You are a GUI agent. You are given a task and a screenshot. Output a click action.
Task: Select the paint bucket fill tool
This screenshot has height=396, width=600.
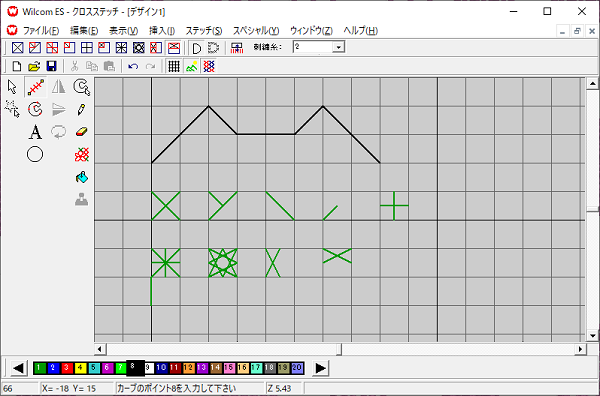[x=82, y=177]
